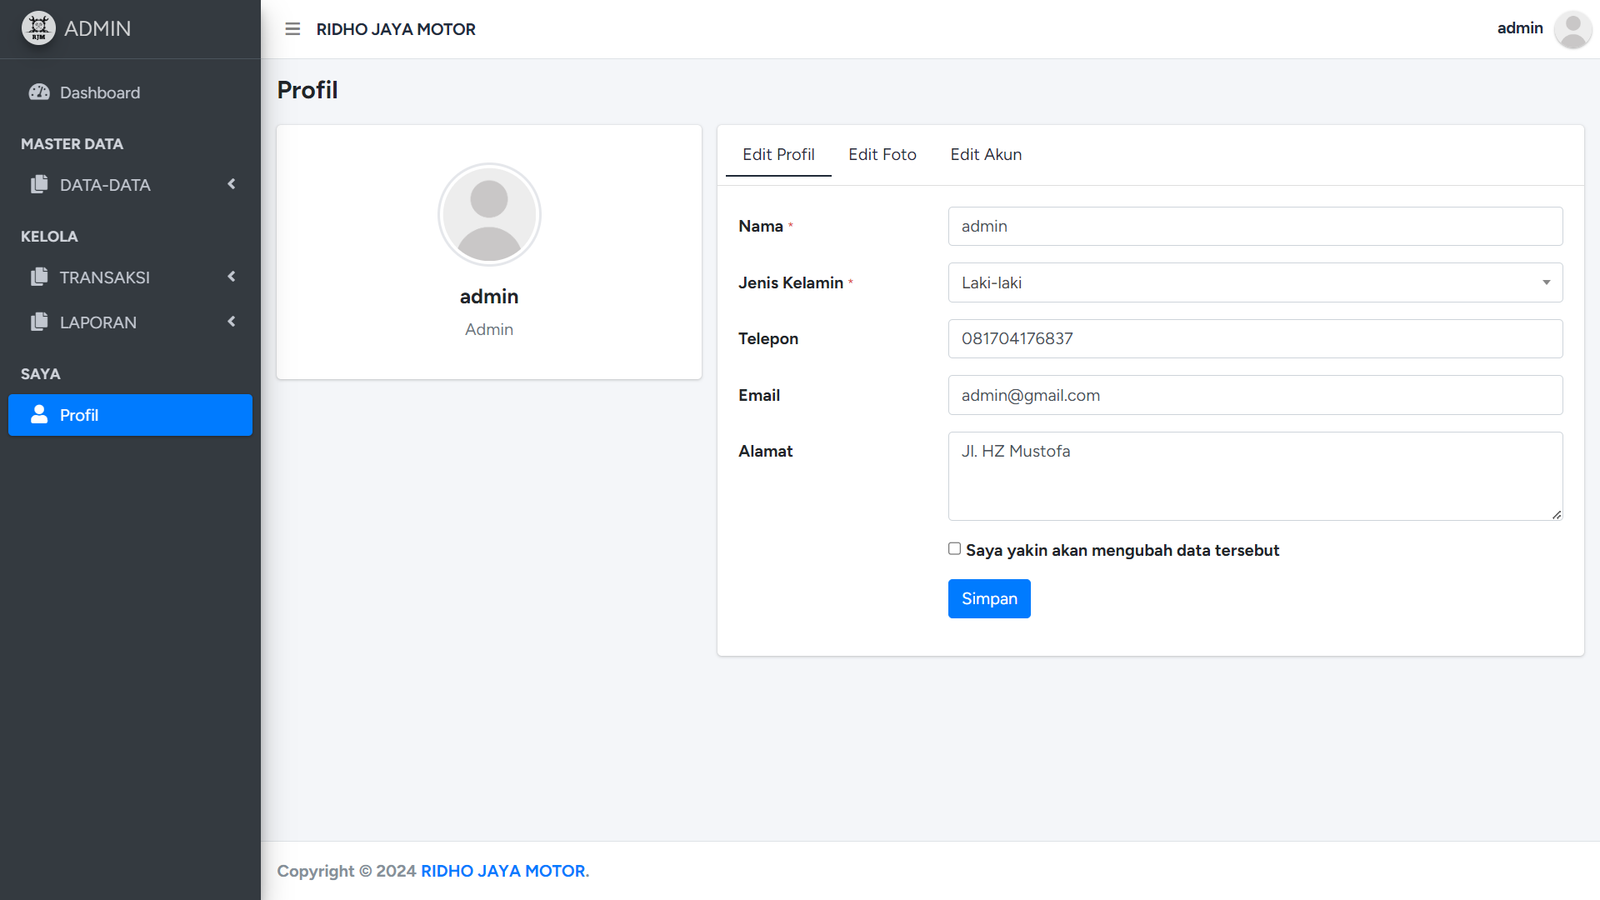Viewport: 1600px width, 900px height.
Task: Click into the Telepon input field
Action: click(1254, 339)
